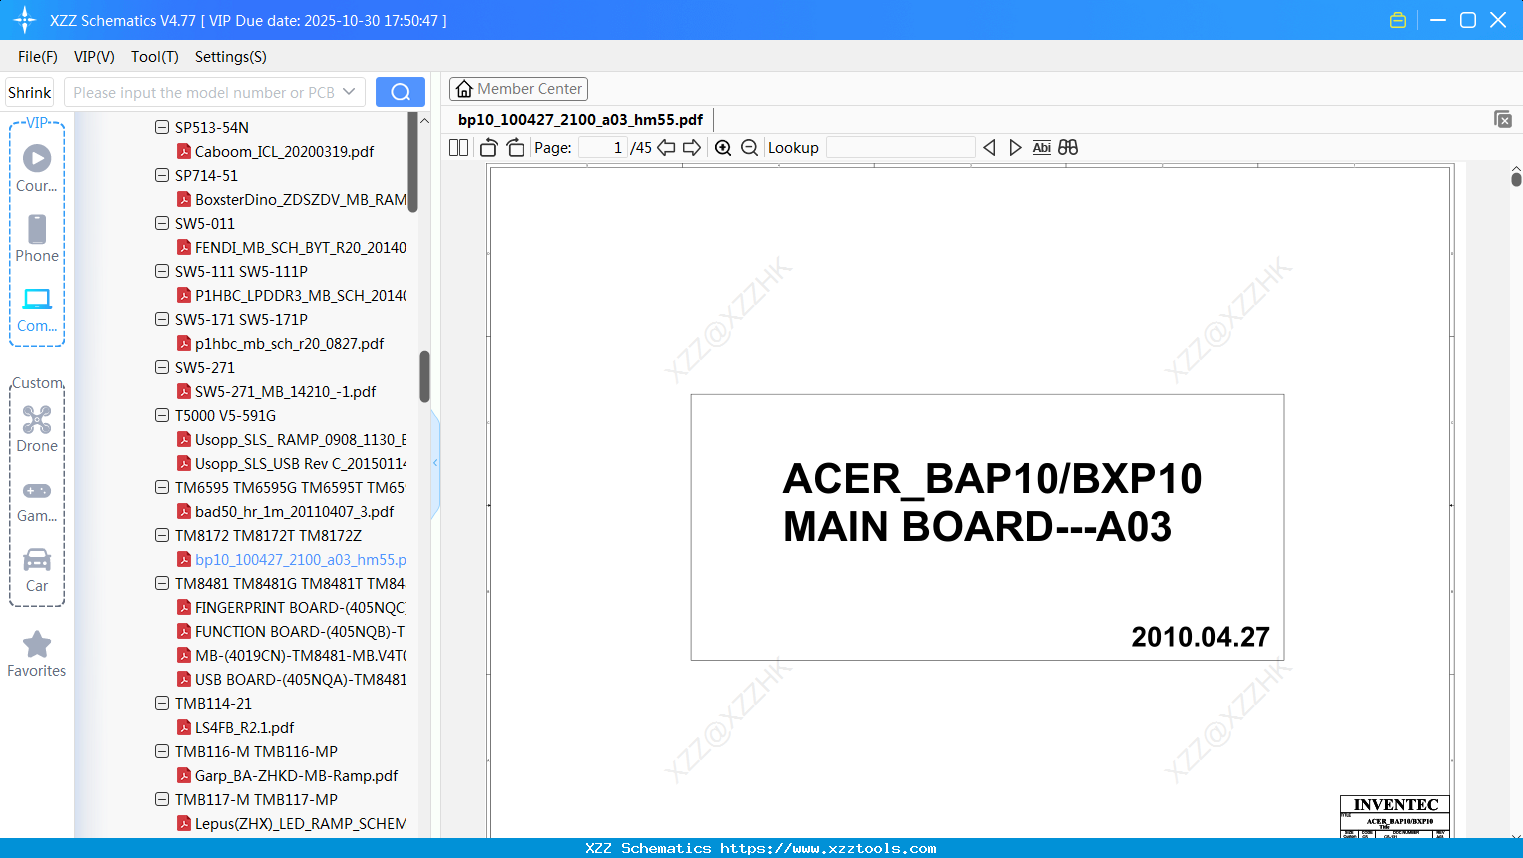Click the sidebar panel collapse handle
Viewport: 1523px width, 858px height.
(x=435, y=463)
